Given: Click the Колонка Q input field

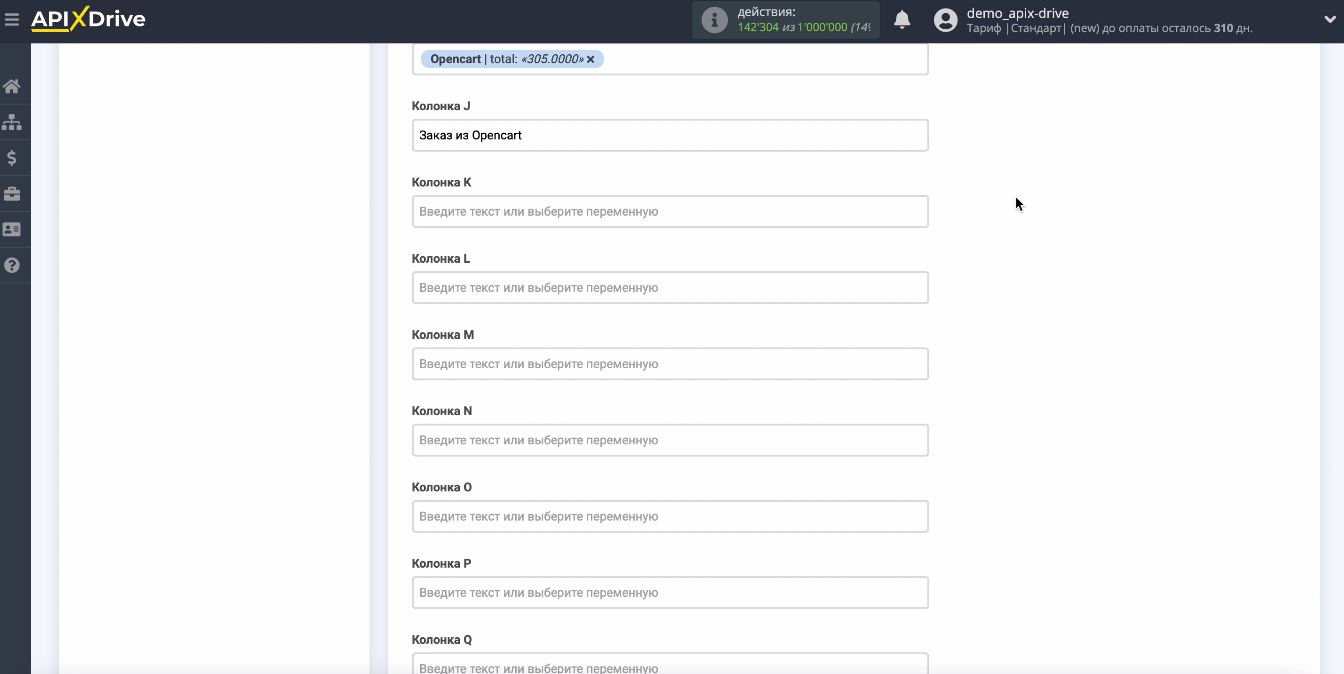Looking at the screenshot, I should tap(670, 664).
